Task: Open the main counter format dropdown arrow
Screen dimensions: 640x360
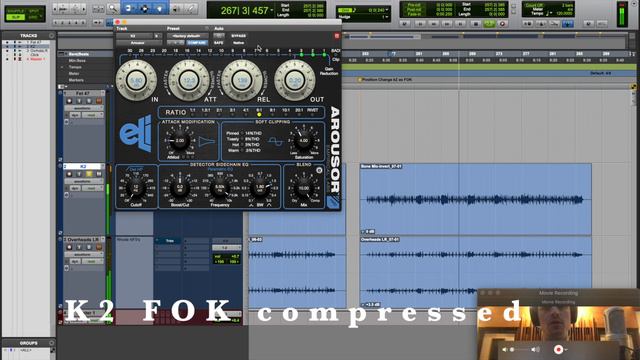Action: pyautogui.click(x=271, y=10)
